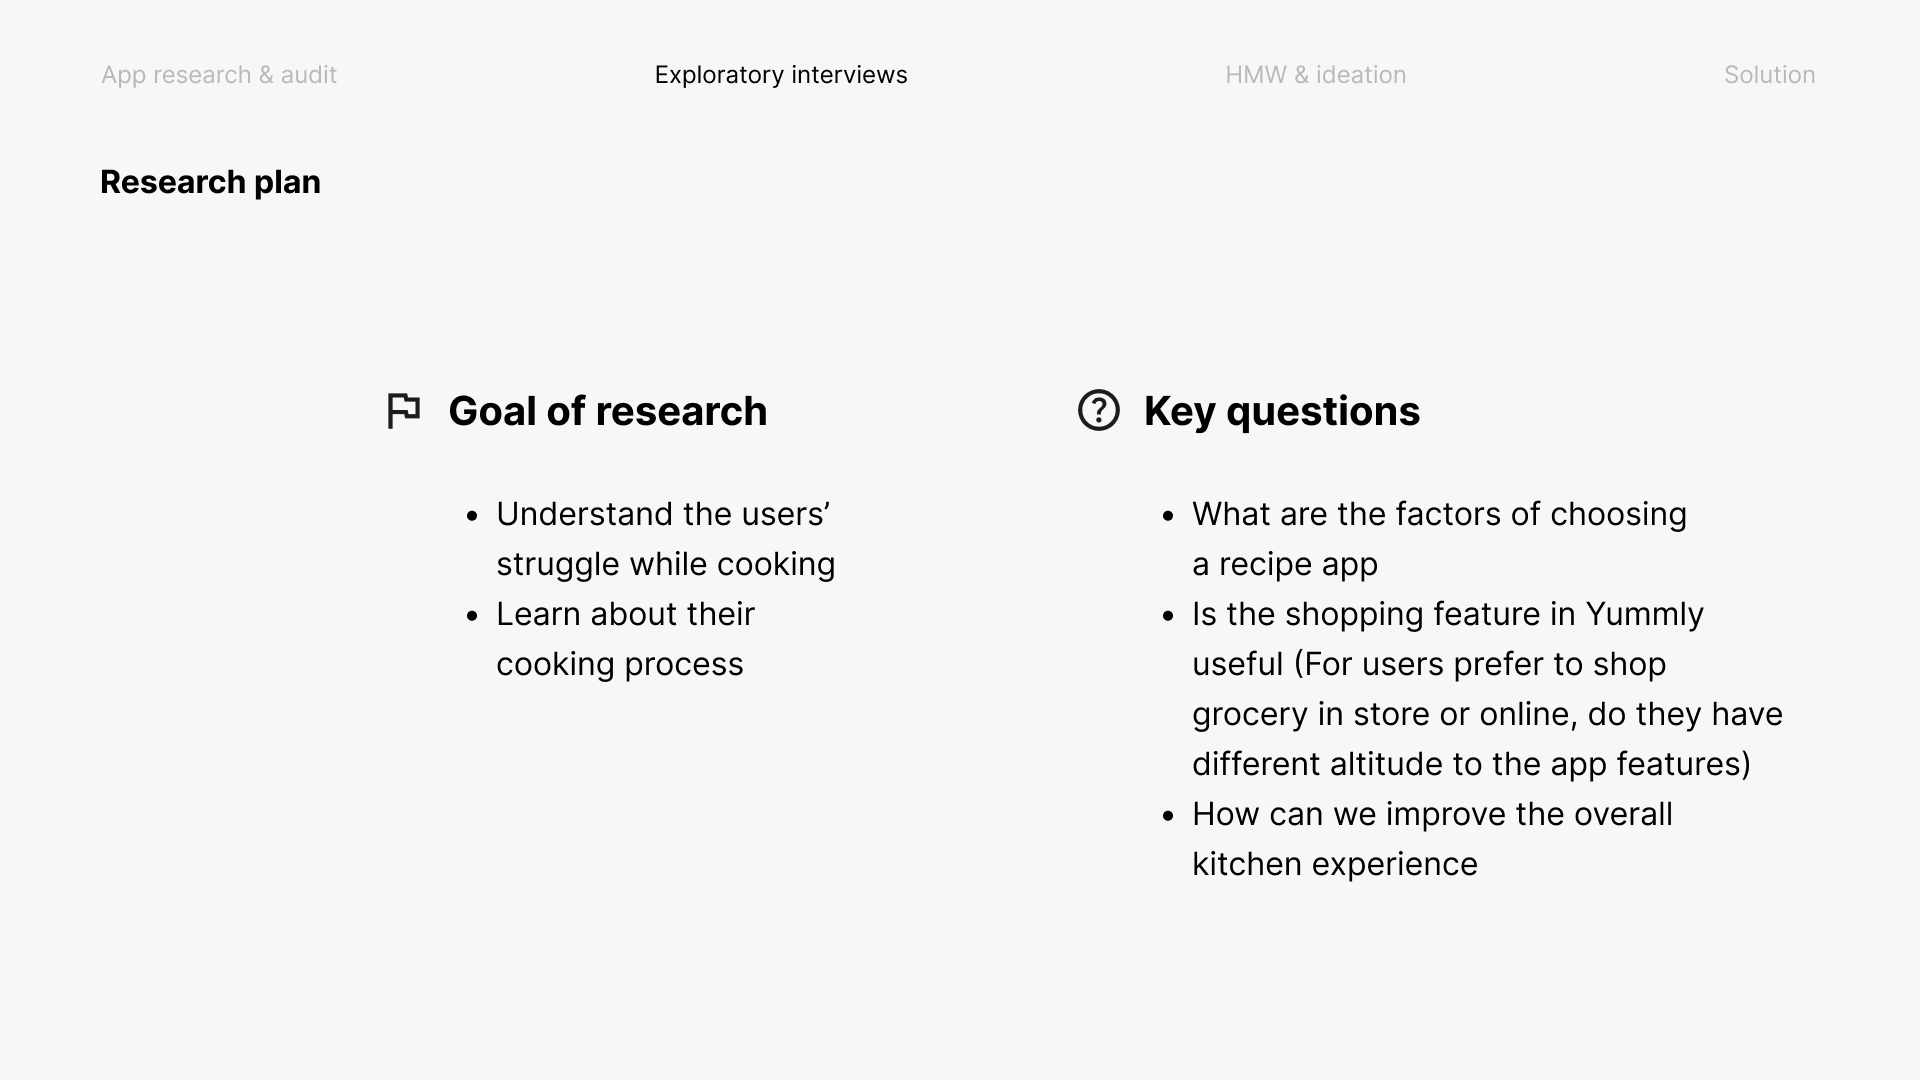1920x1080 pixels.
Task: Click 'How can we improve the overall' line
Action: click(1432, 814)
